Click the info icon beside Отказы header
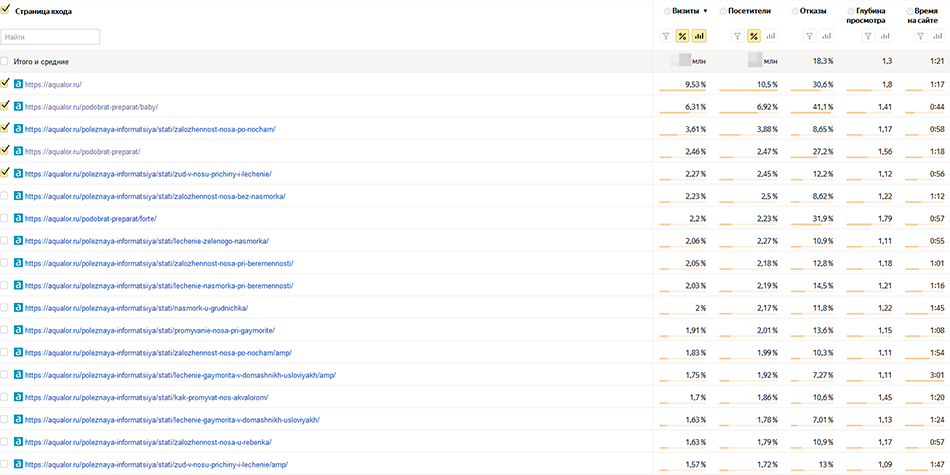Screen dimensions: 950x475 point(795,11)
